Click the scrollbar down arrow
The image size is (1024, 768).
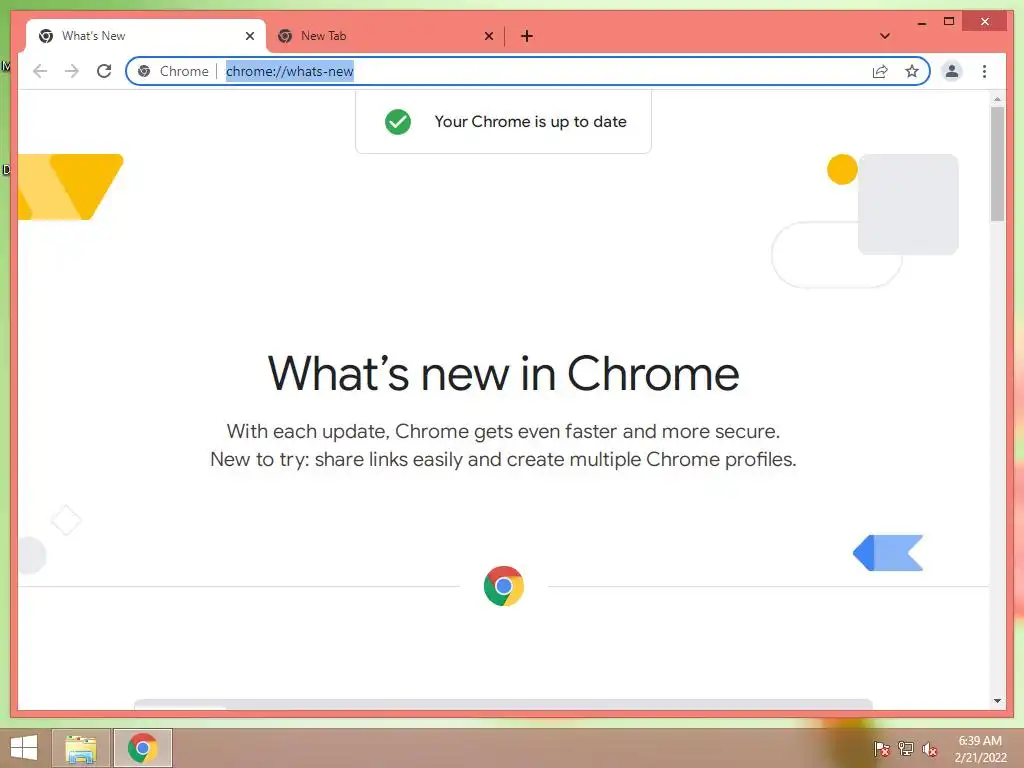[997, 701]
